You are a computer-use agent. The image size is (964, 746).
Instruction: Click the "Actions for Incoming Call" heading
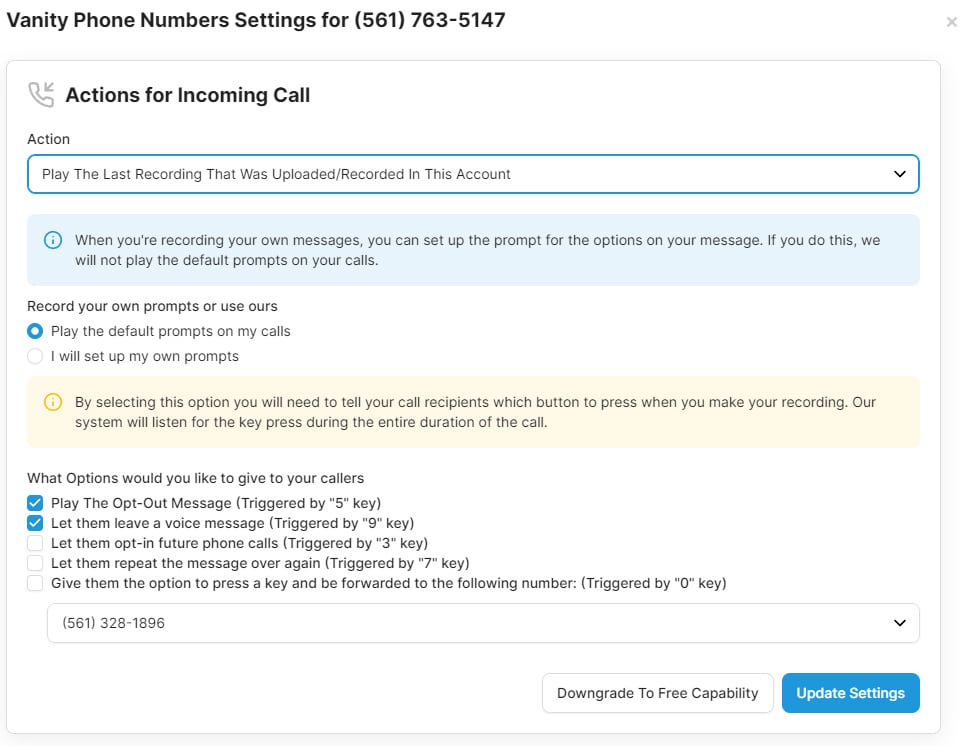coord(188,95)
